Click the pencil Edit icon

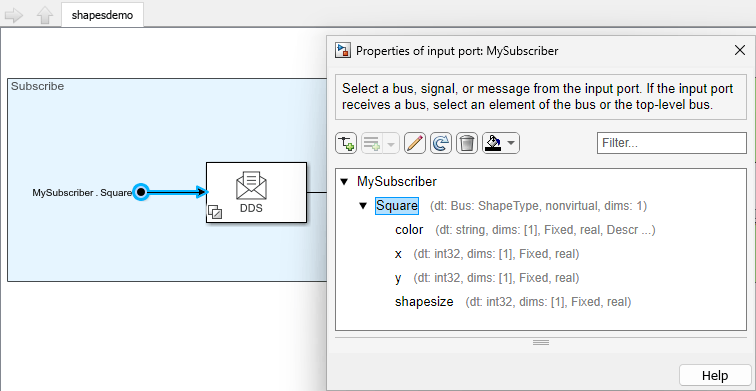[x=415, y=143]
